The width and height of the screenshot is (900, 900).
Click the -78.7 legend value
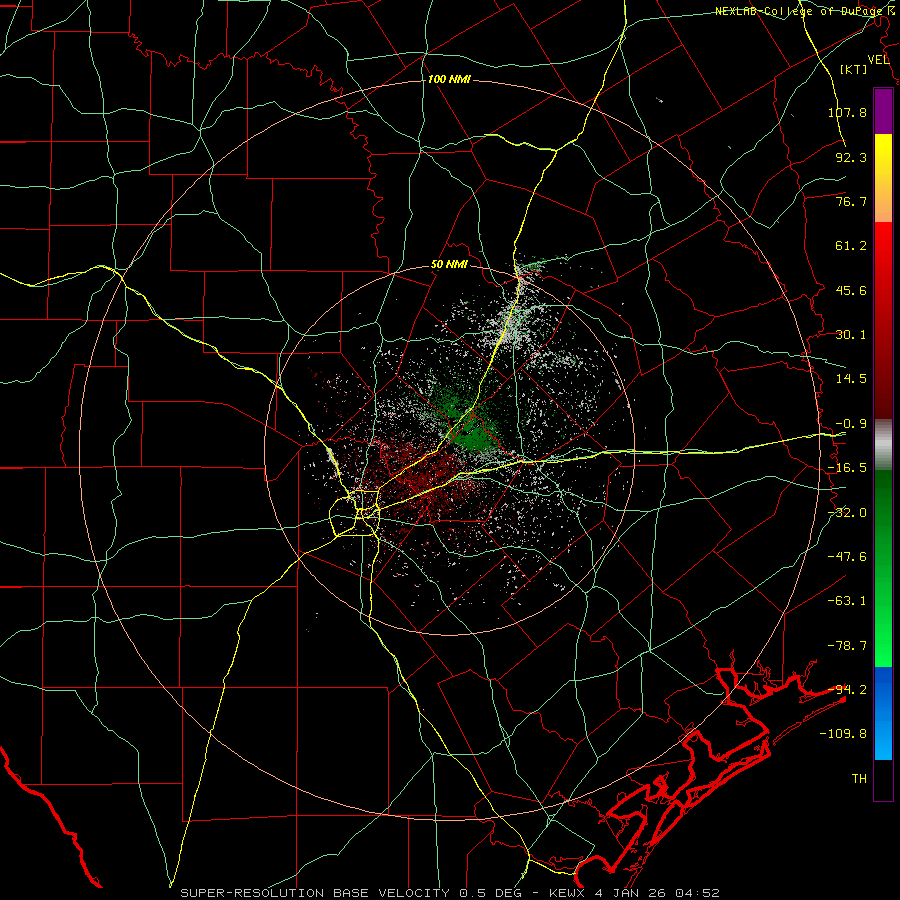pyautogui.click(x=847, y=646)
